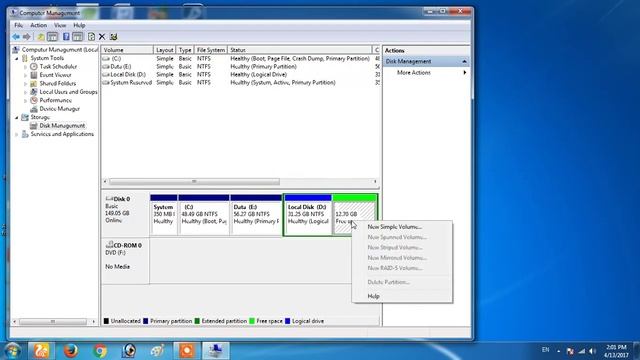This screenshot has width=640, height=360.
Task: Select Task Scheduler in the tree
Action: pyautogui.click(x=58, y=67)
